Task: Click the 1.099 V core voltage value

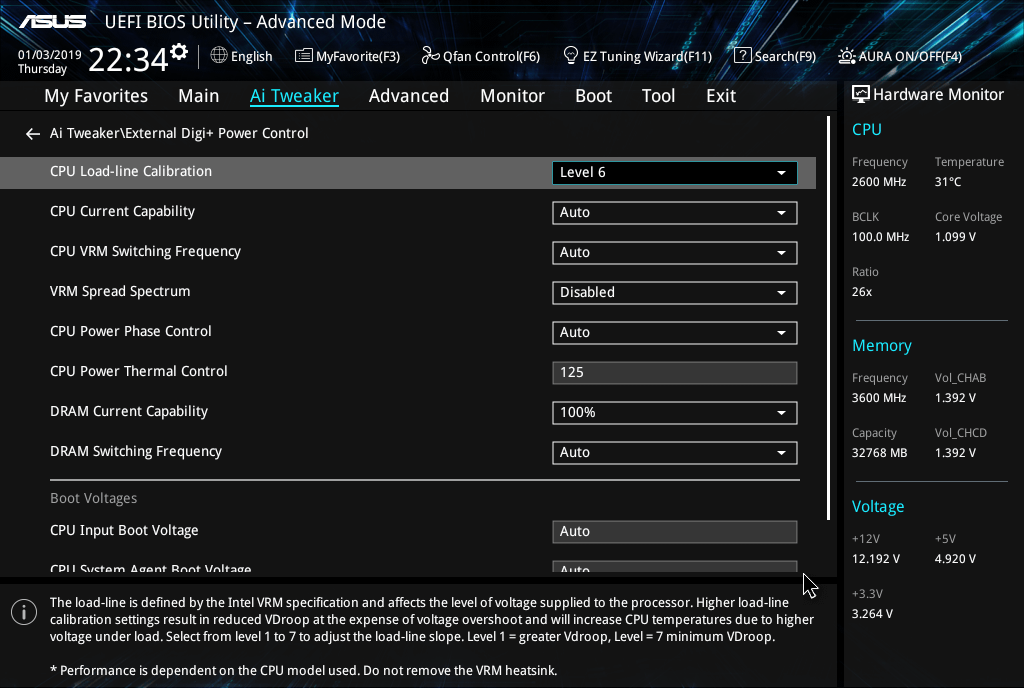Action: pos(955,237)
